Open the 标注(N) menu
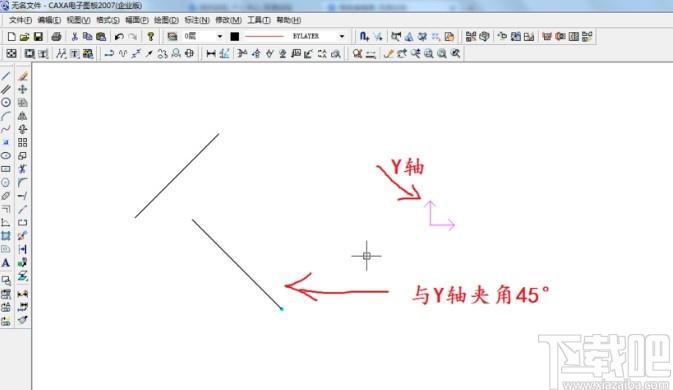Image resolution: width=673 pixels, height=390 pixels. point(197,20)
